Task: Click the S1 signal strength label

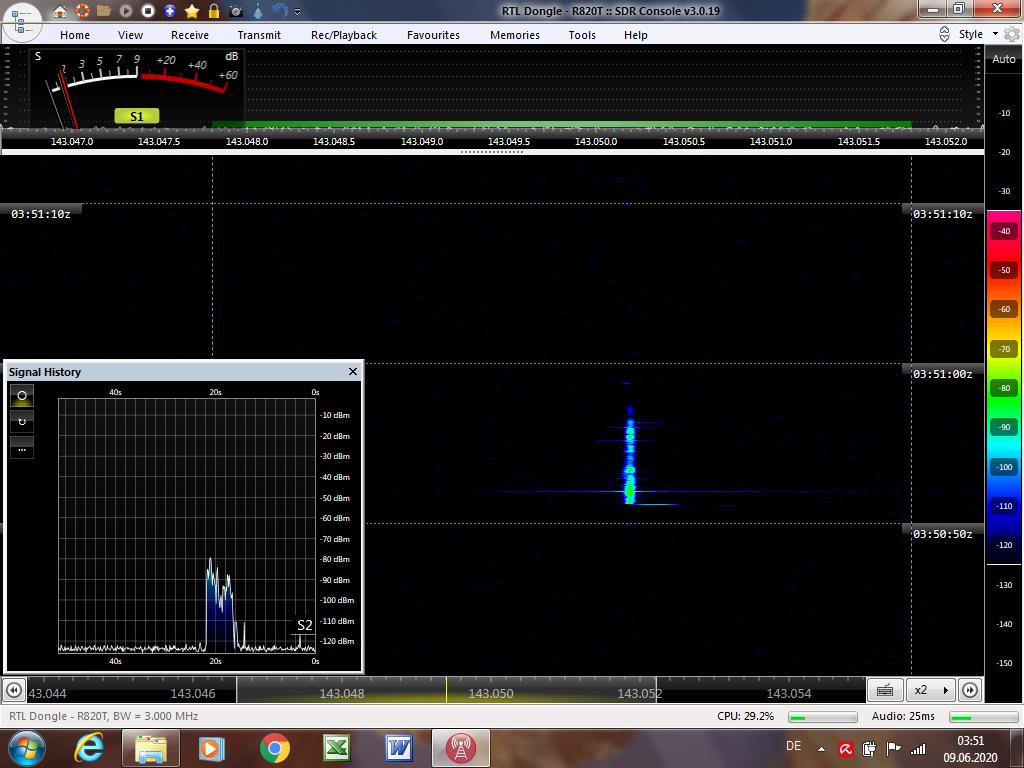Action: (136, 116)
